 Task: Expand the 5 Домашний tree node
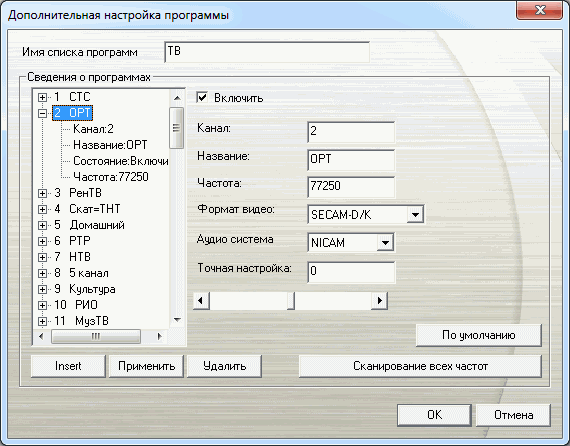(43, 225)
